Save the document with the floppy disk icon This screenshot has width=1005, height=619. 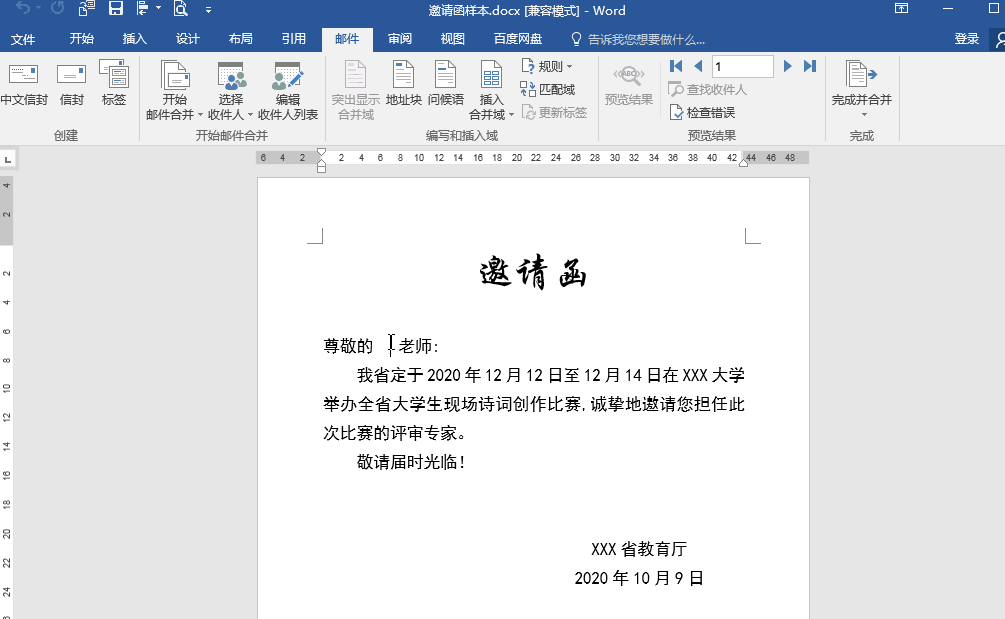pos(115,8)
